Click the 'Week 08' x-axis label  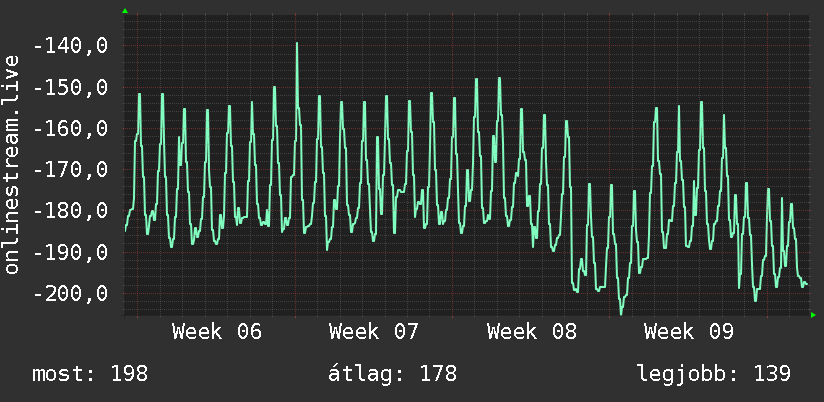click(x=531, y=332)
